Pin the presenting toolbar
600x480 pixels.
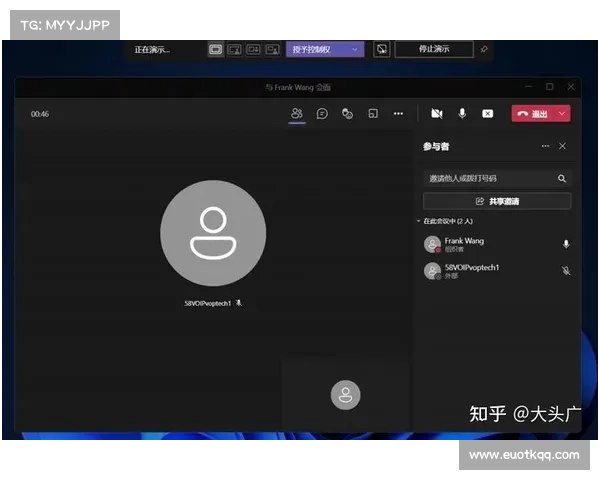[484, 49]
